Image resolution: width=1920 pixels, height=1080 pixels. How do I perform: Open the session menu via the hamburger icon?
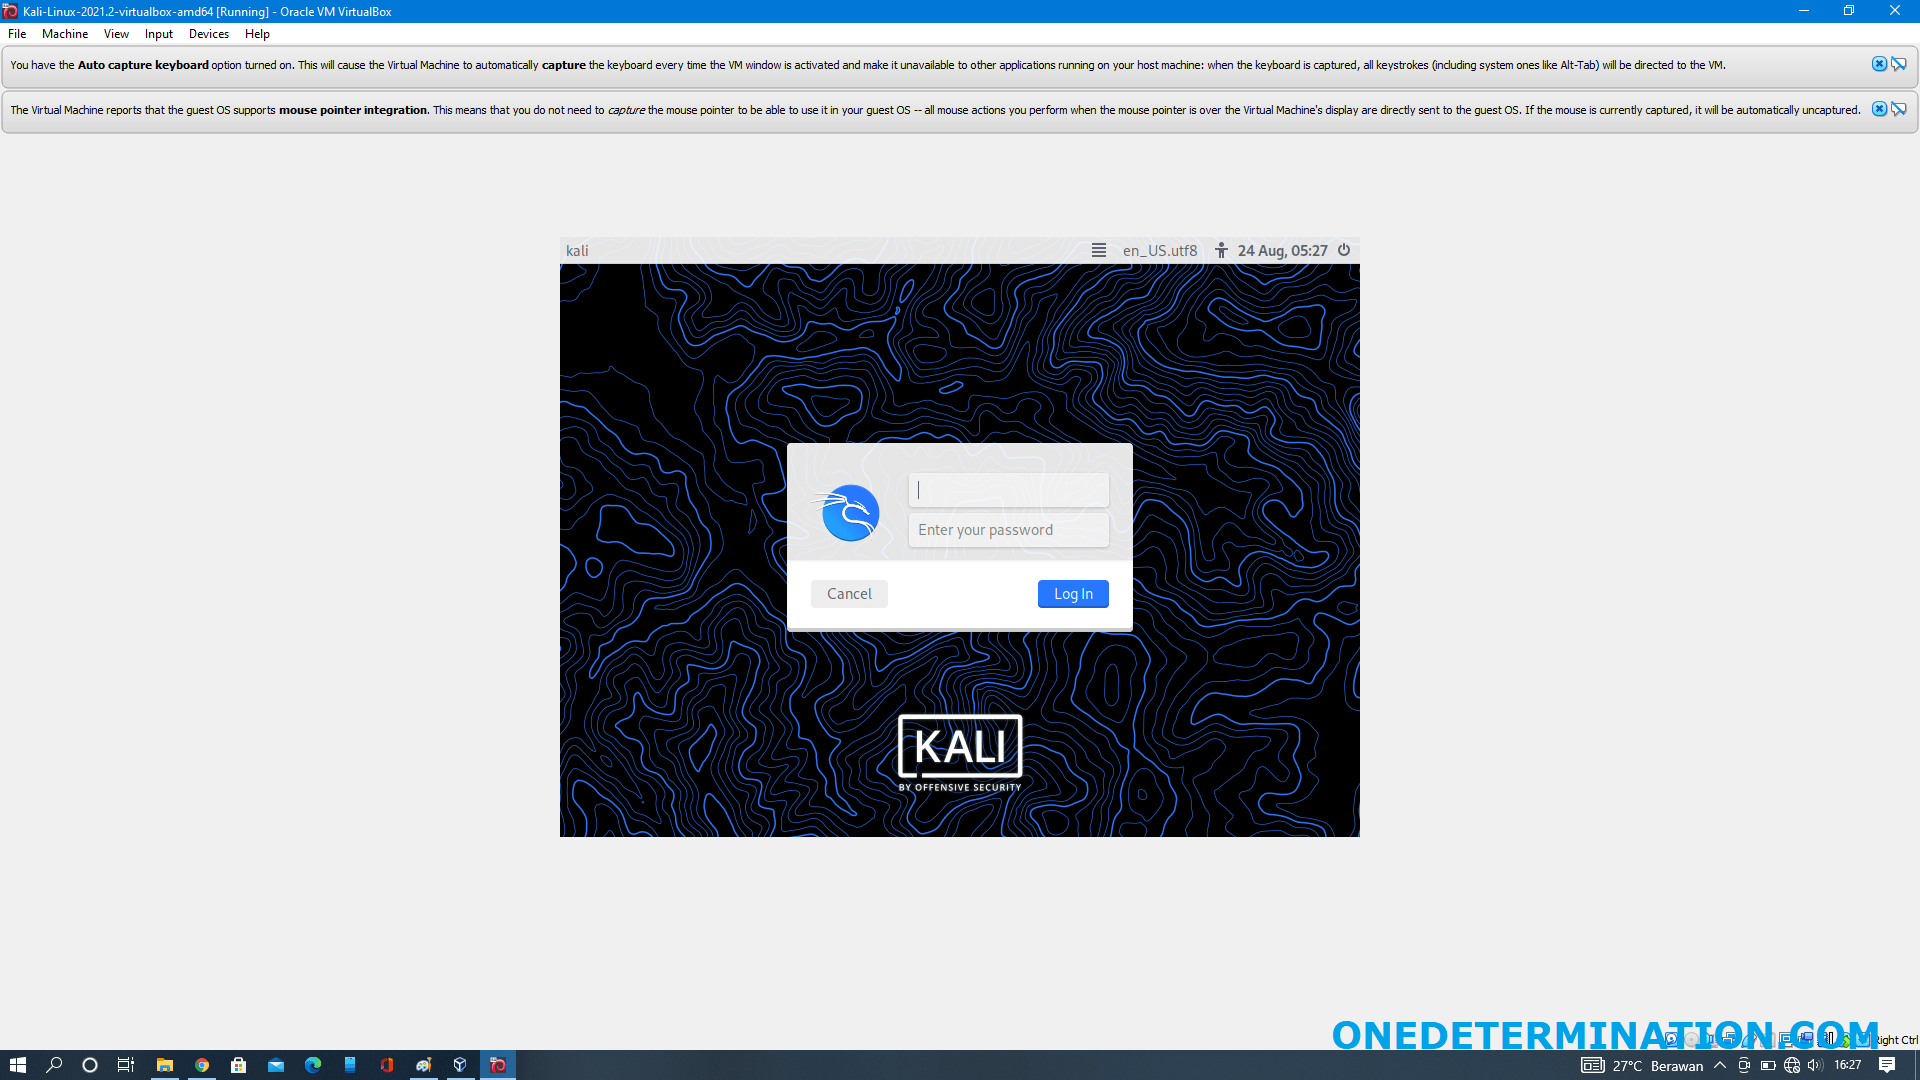[1098, 250]
